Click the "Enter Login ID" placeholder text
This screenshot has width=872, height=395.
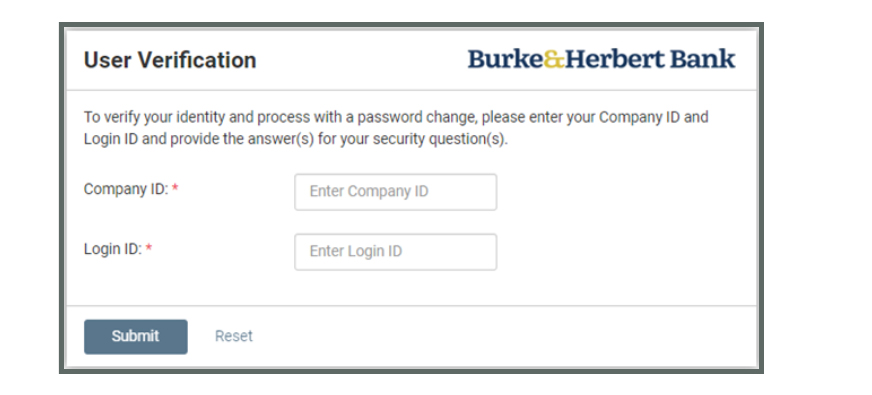click(x=355, y=251)
